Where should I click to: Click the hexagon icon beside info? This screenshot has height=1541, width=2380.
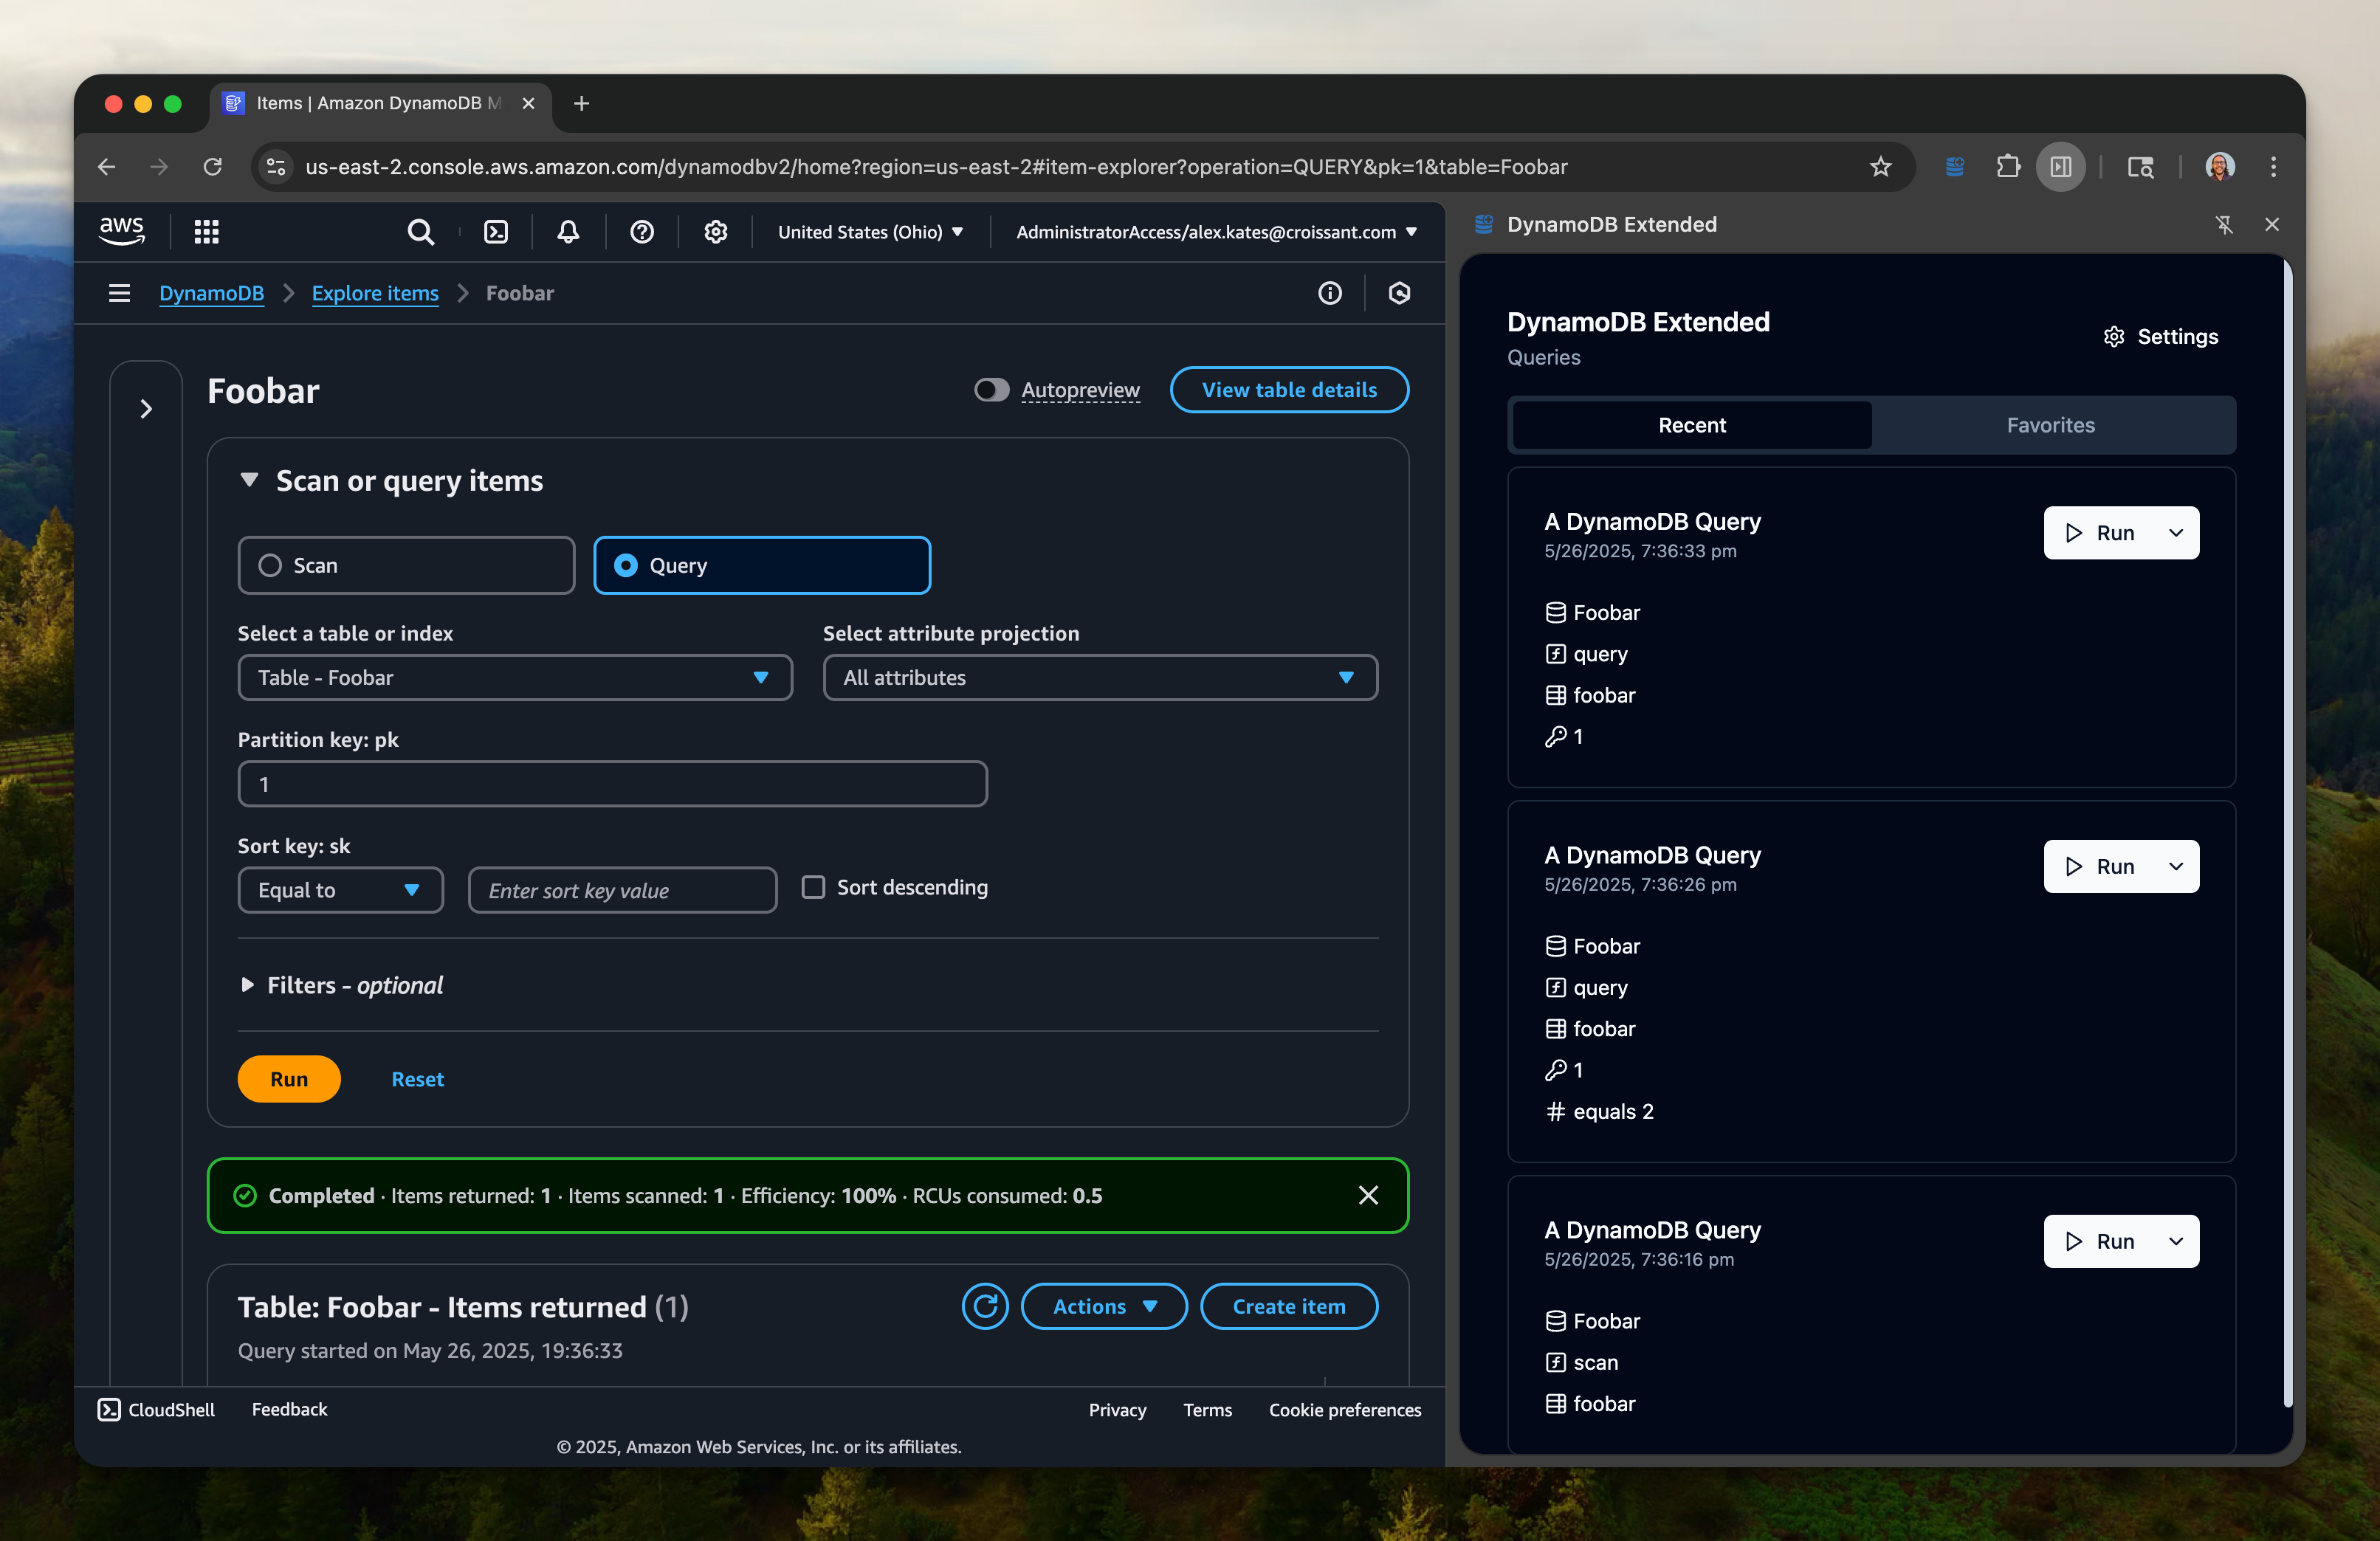1399,293
